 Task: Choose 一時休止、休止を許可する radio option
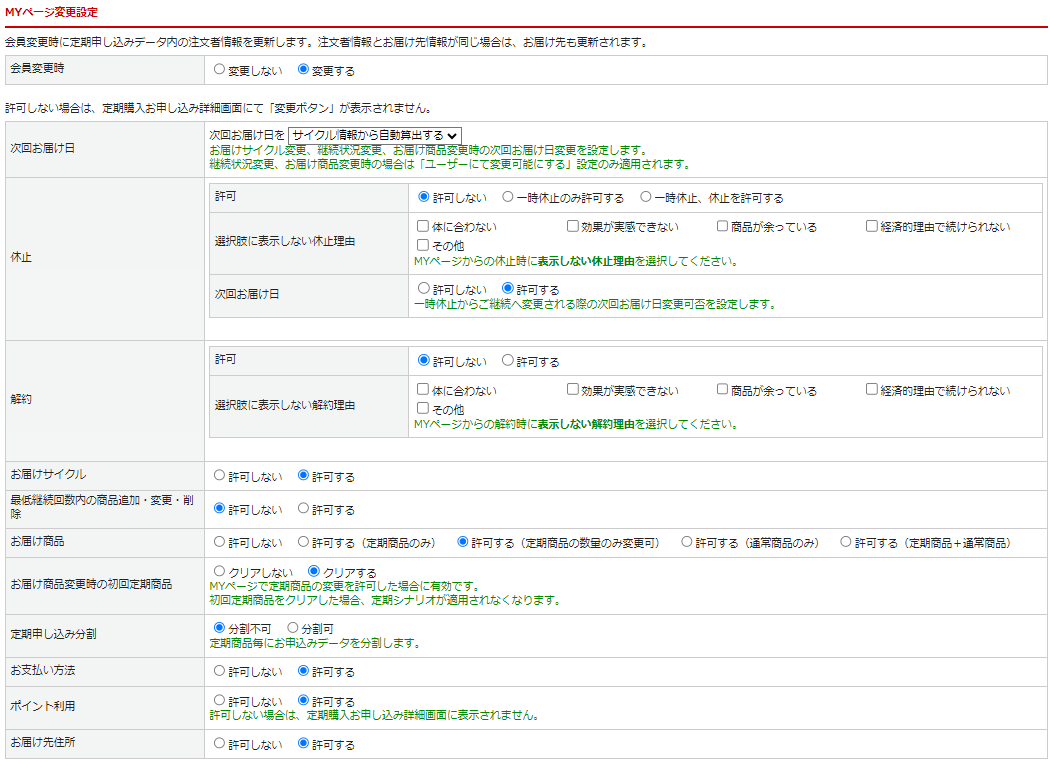646,197
